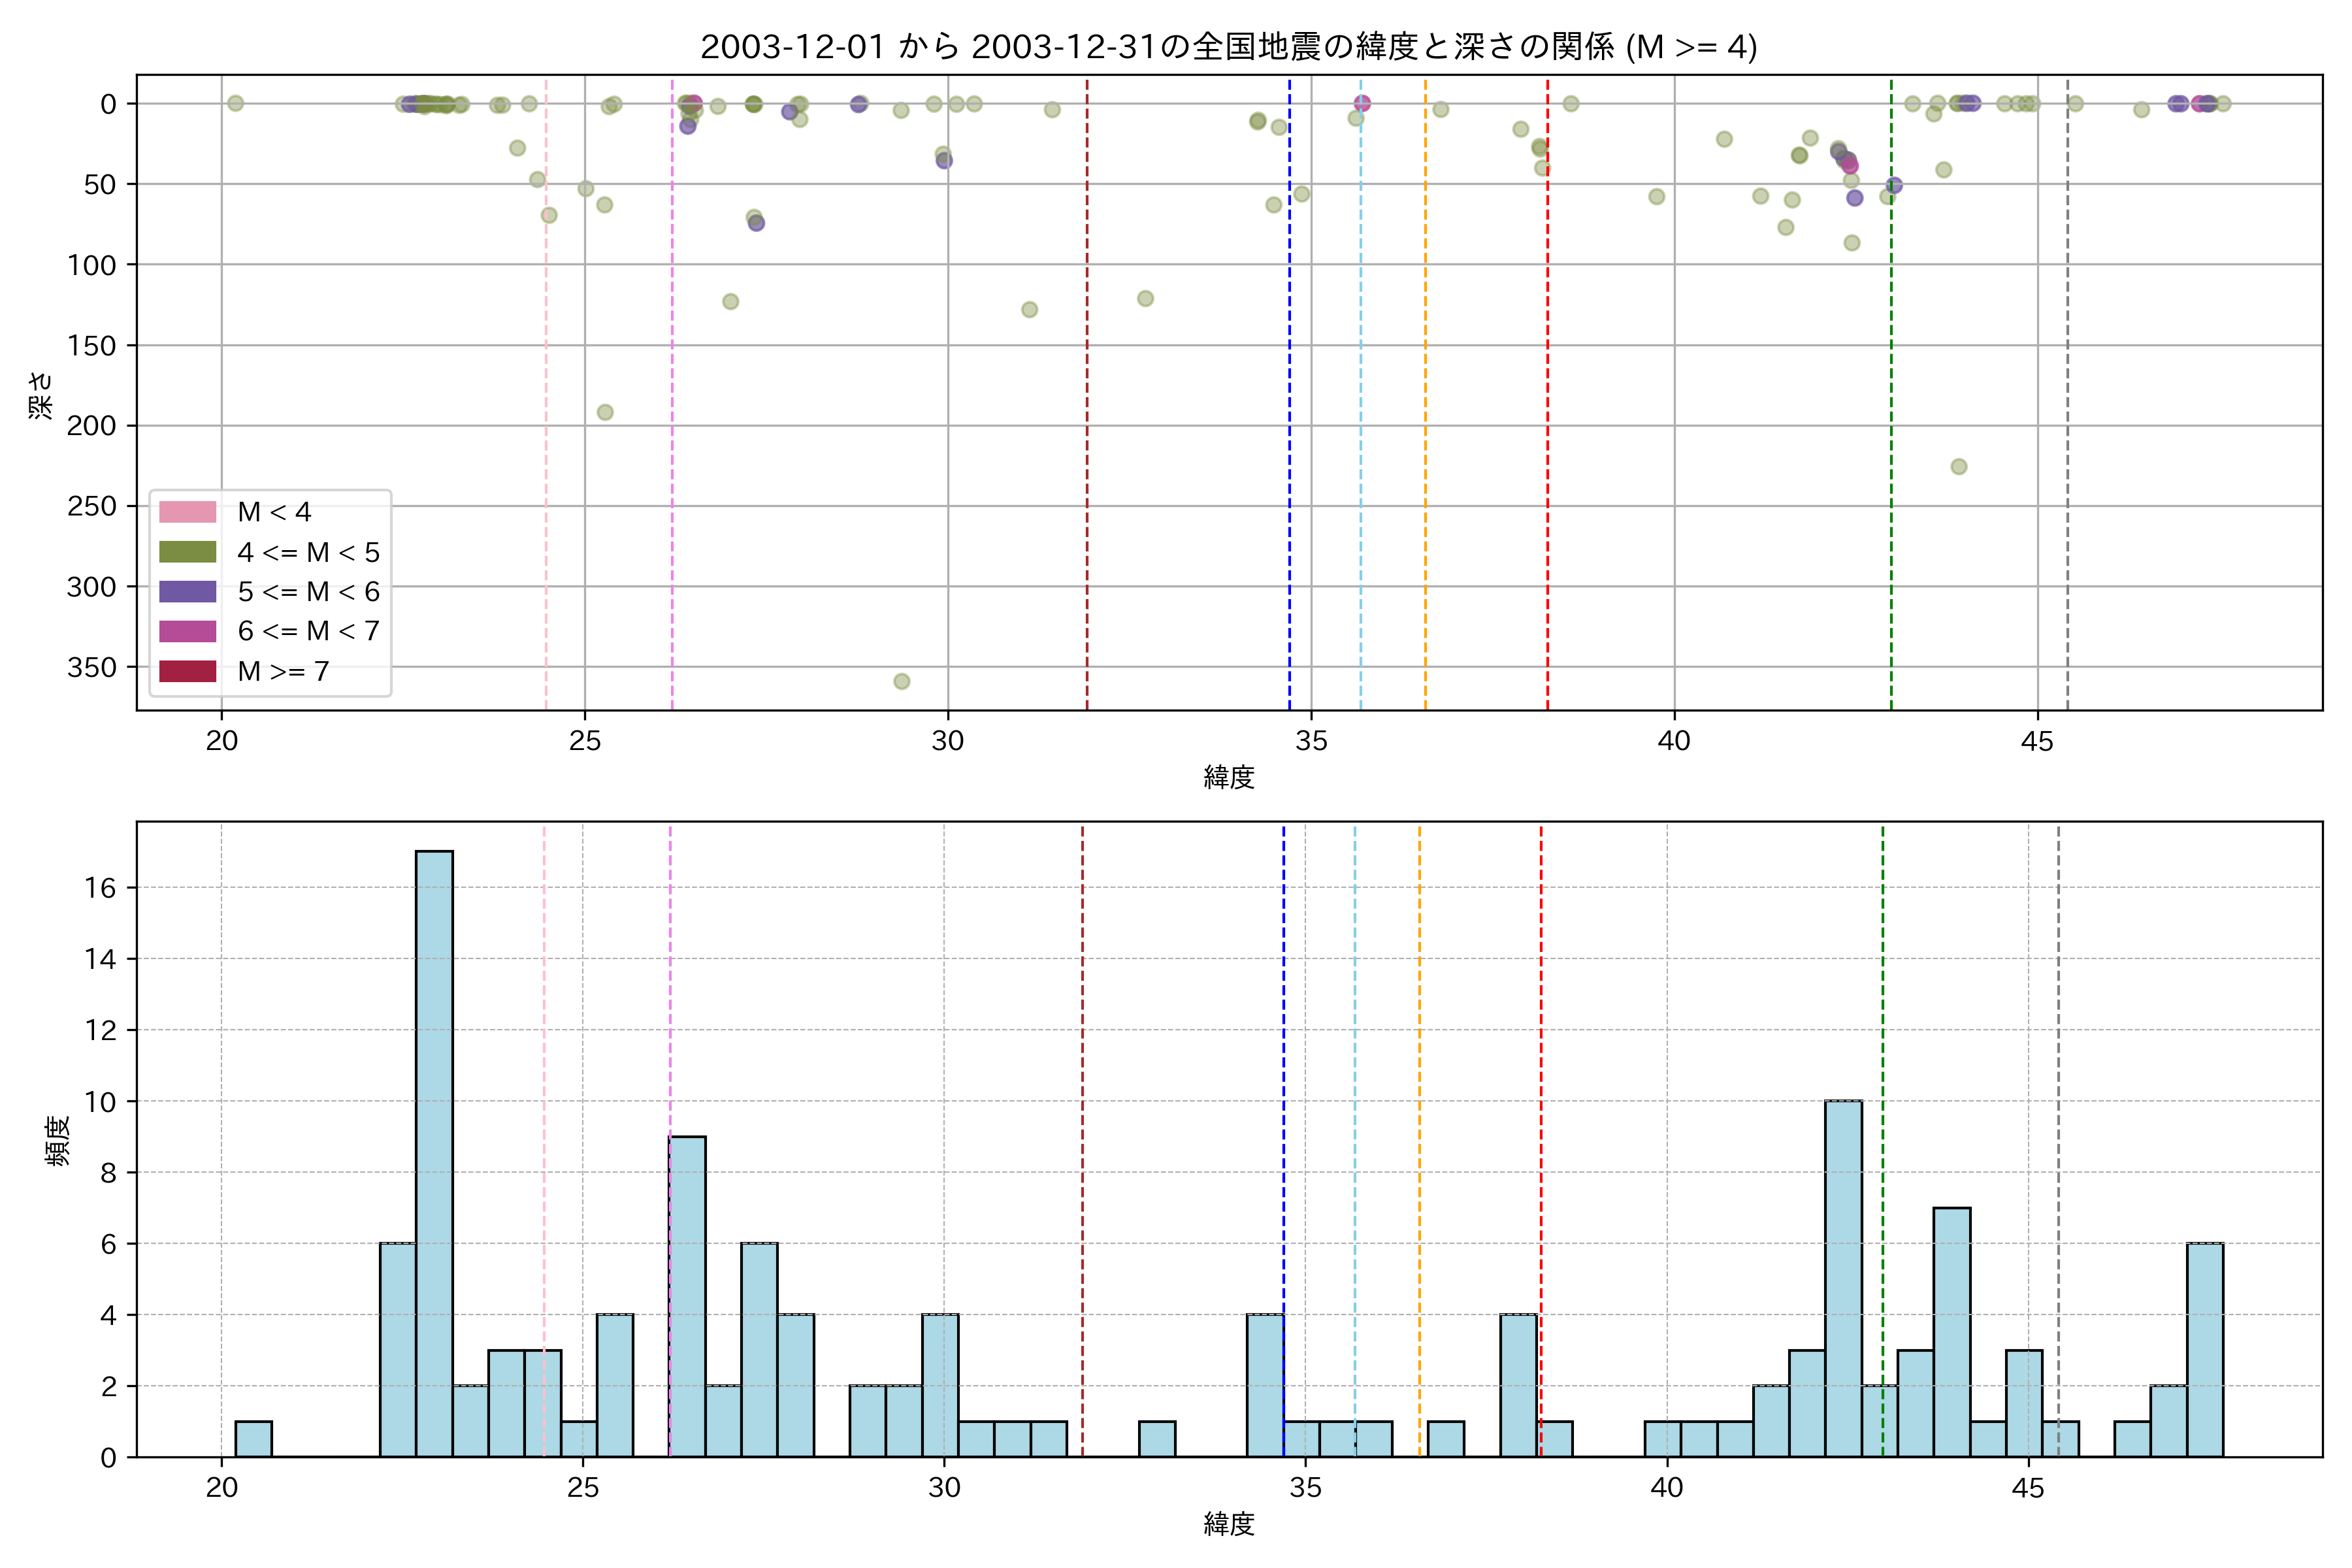Click the scatter point at depth about 225
Image resolution: width=2352 pixels, height=1568 pixels.
point(1959,467)
